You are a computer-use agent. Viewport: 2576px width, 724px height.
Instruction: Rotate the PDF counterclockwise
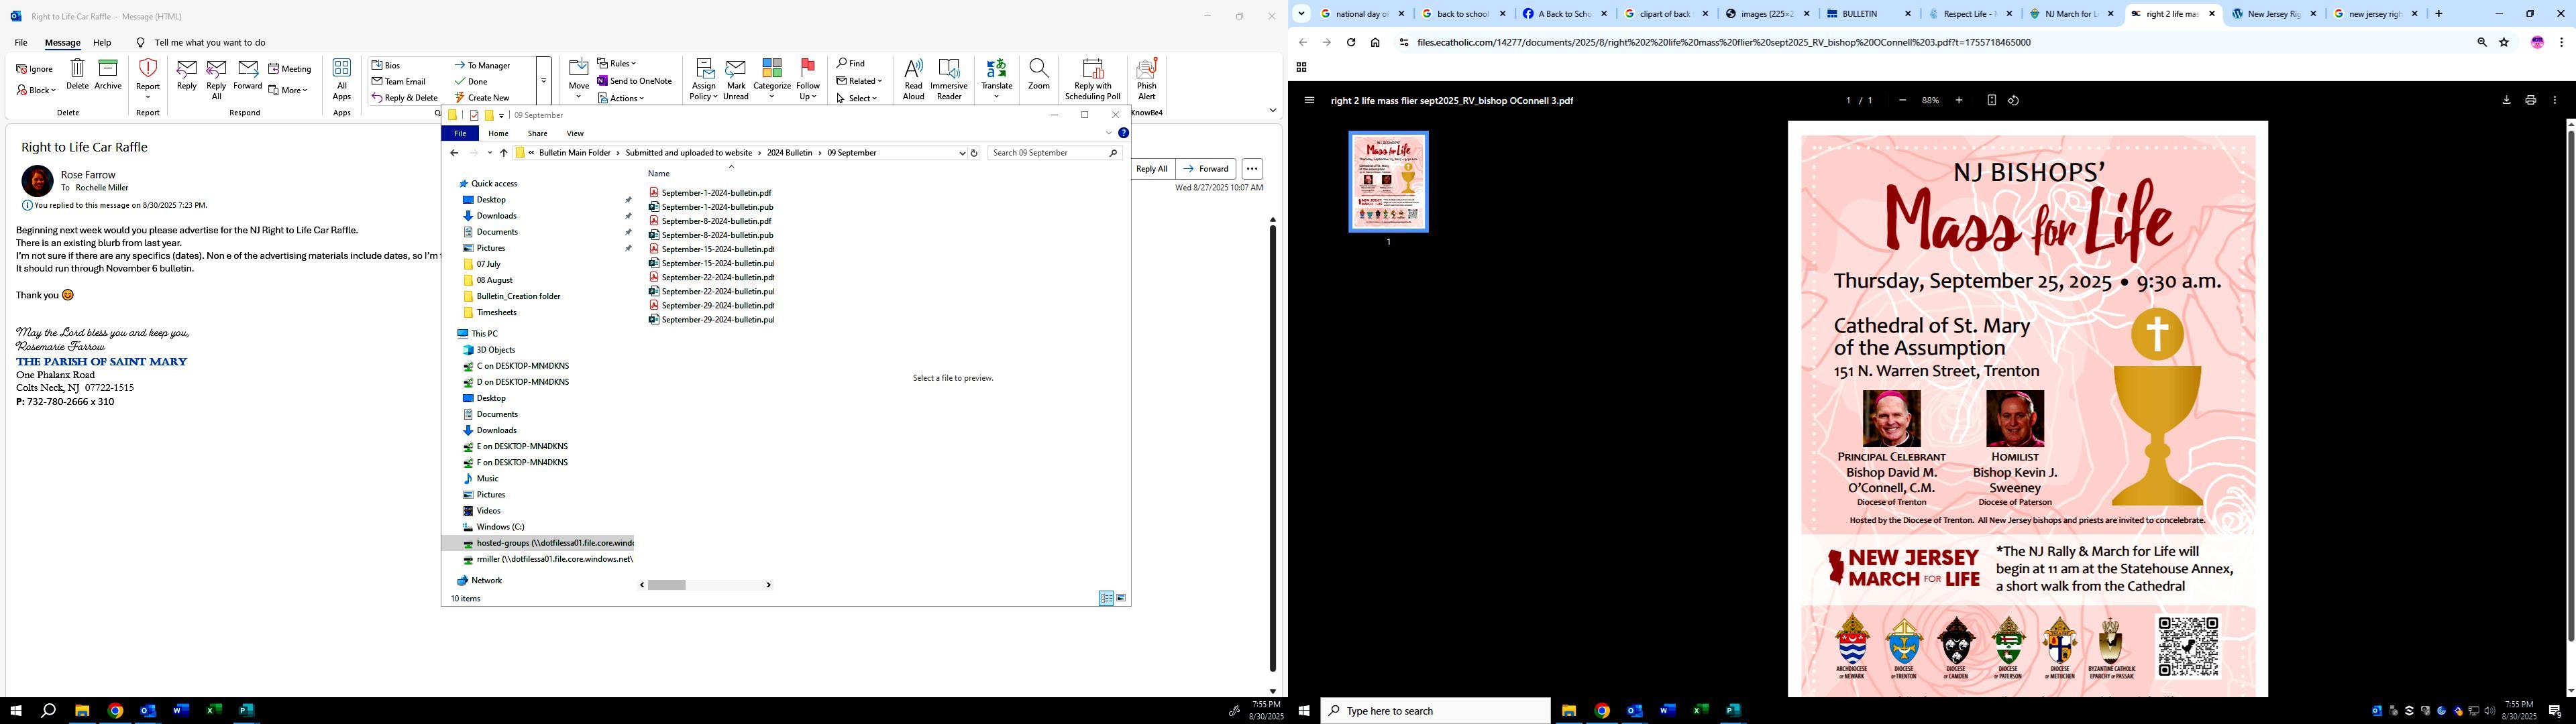(2014, 100)
